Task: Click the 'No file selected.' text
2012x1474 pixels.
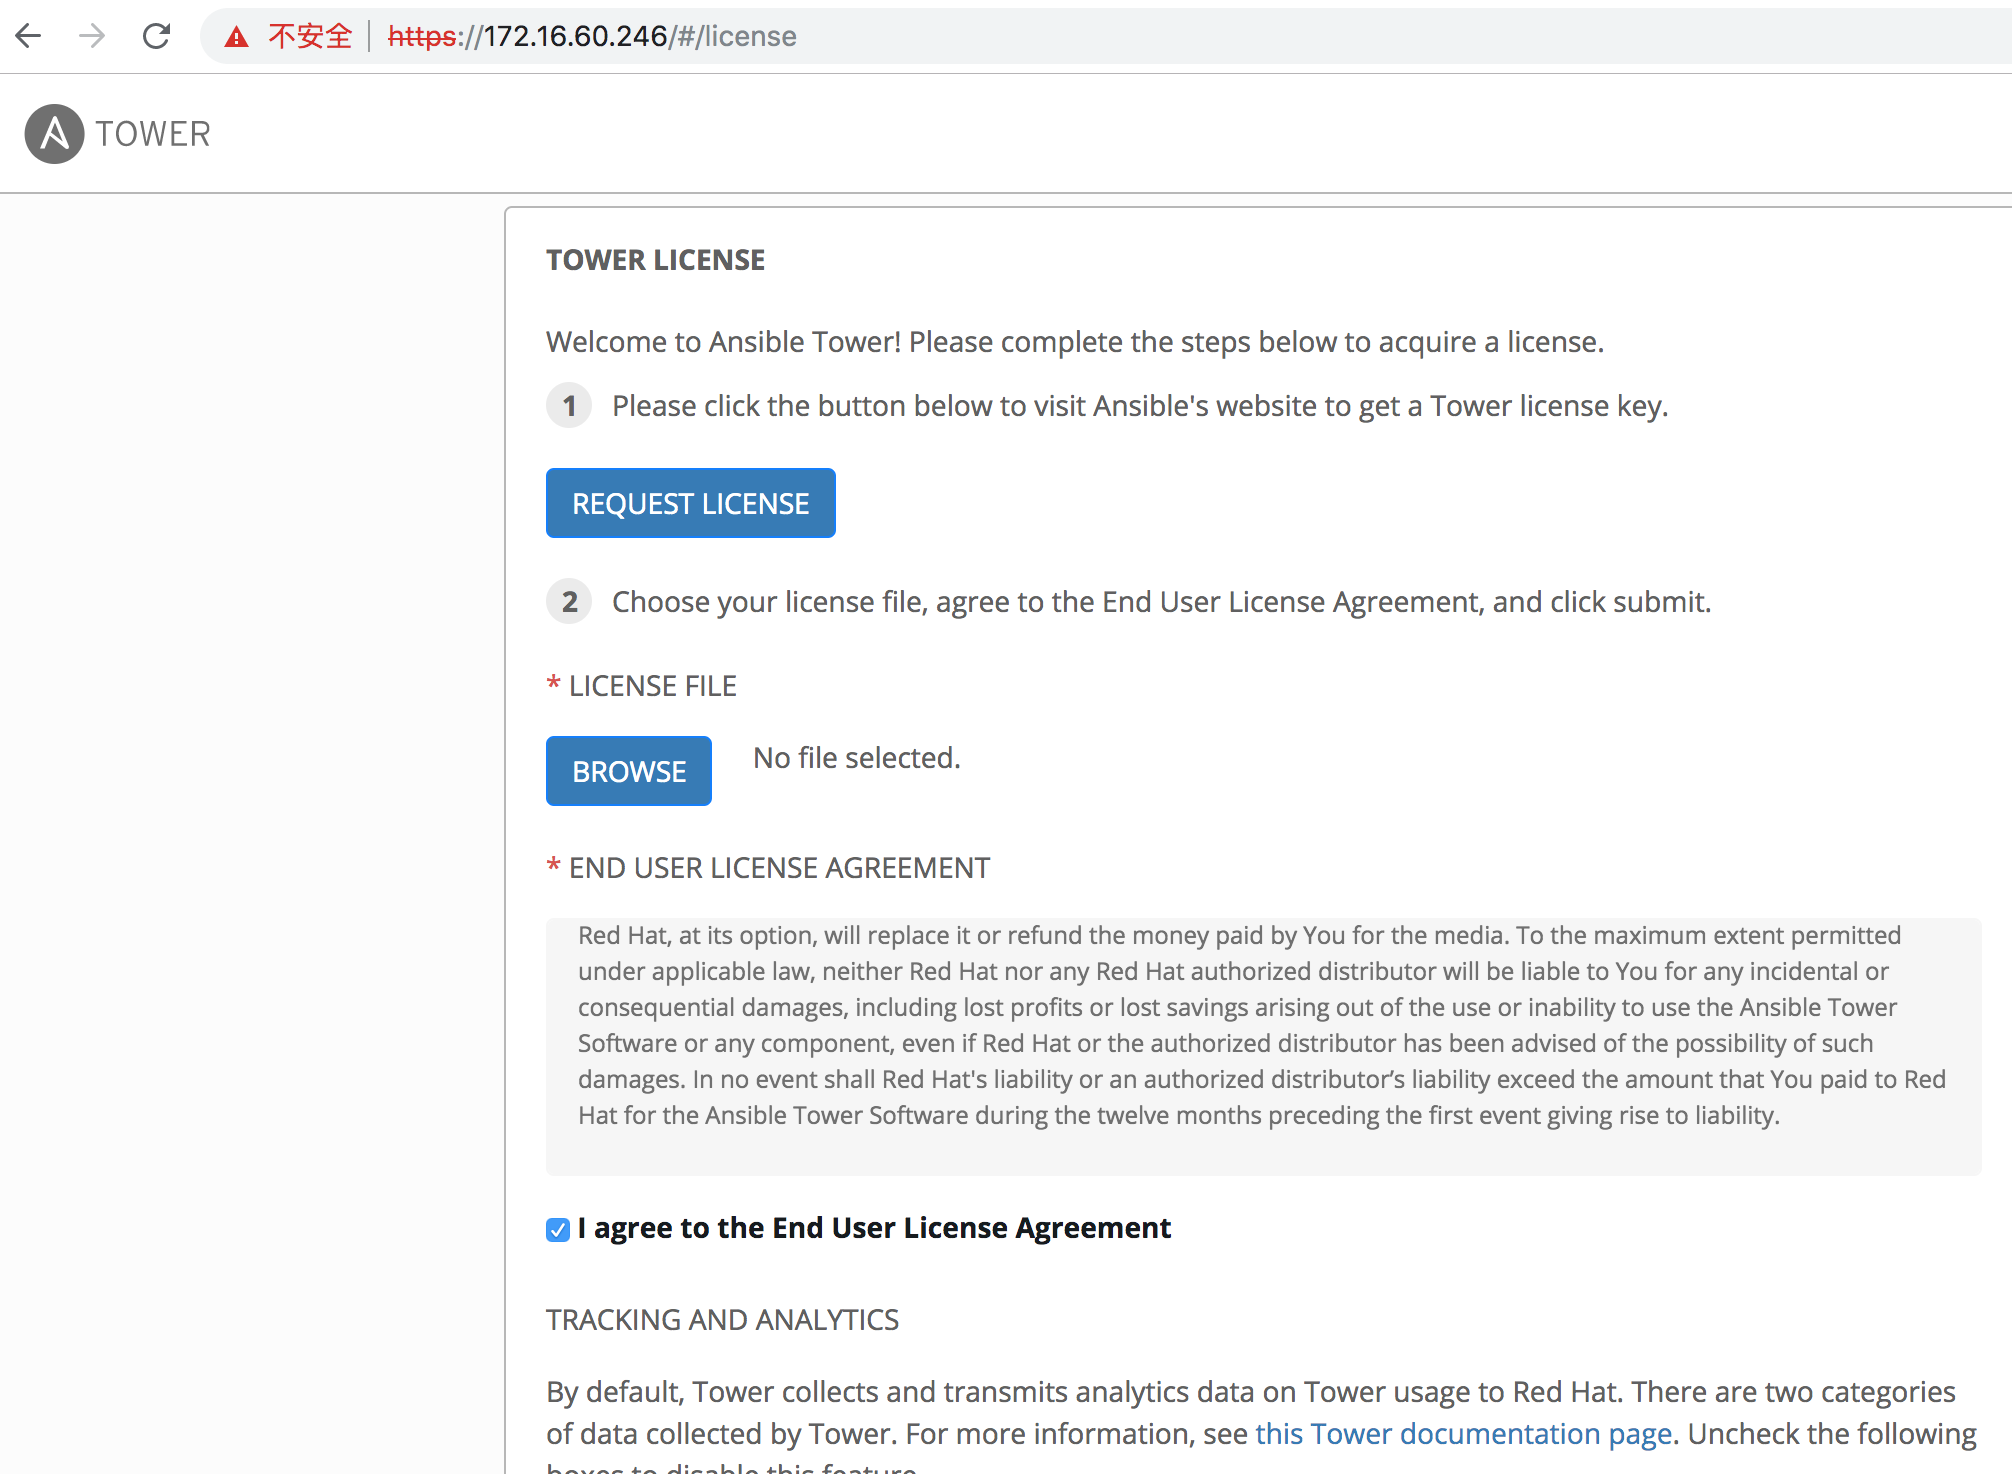Action: (857, 758)
